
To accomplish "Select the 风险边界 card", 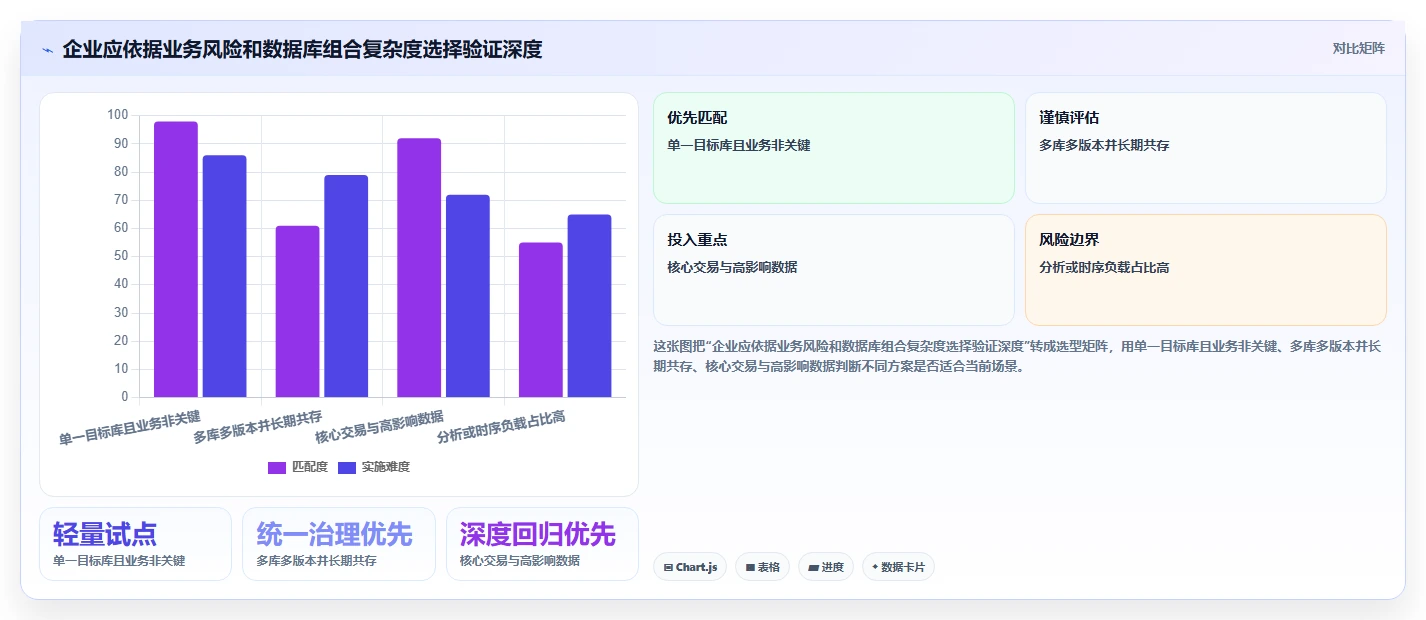I will [x=1206, y=270].
